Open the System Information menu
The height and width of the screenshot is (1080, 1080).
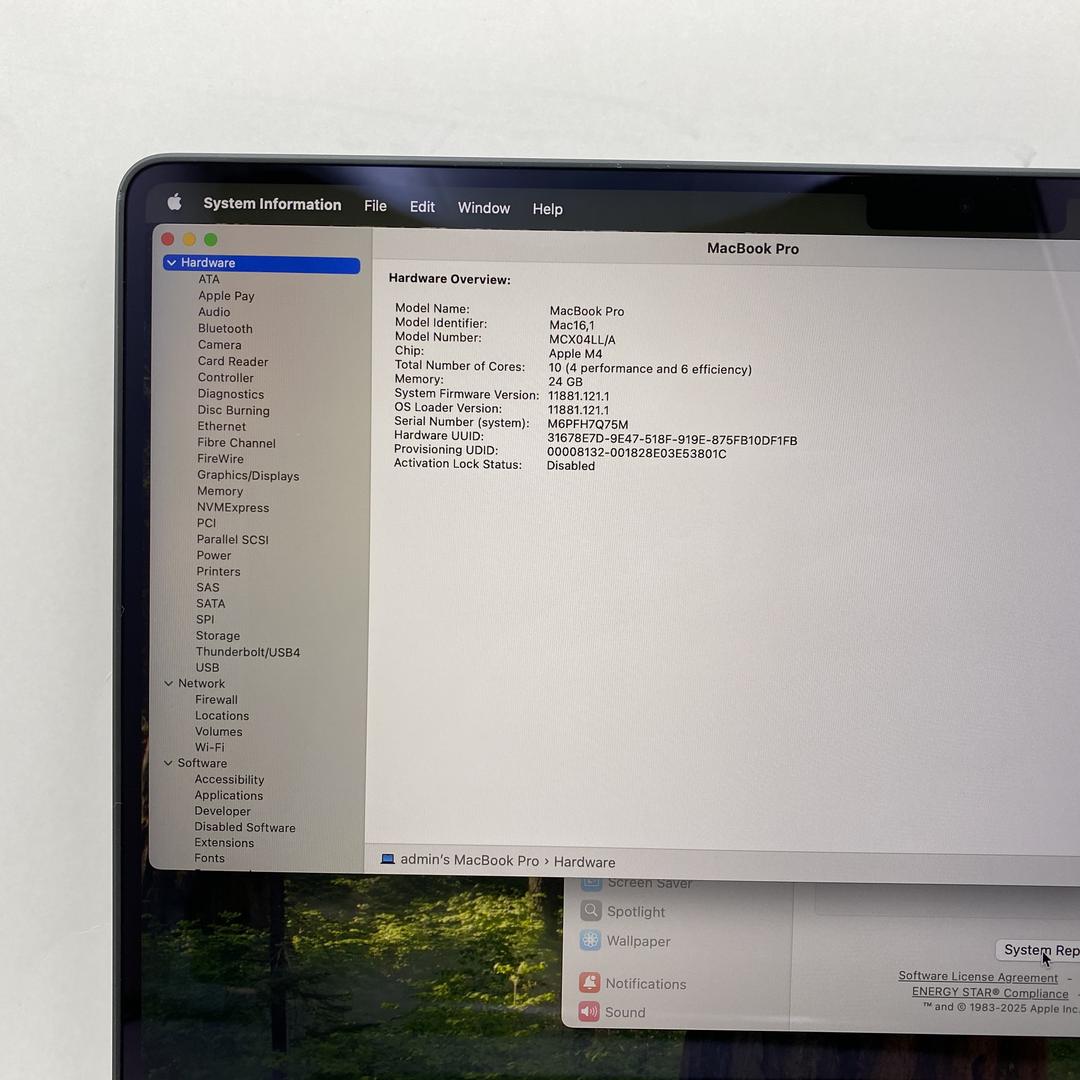pos(272,204)
